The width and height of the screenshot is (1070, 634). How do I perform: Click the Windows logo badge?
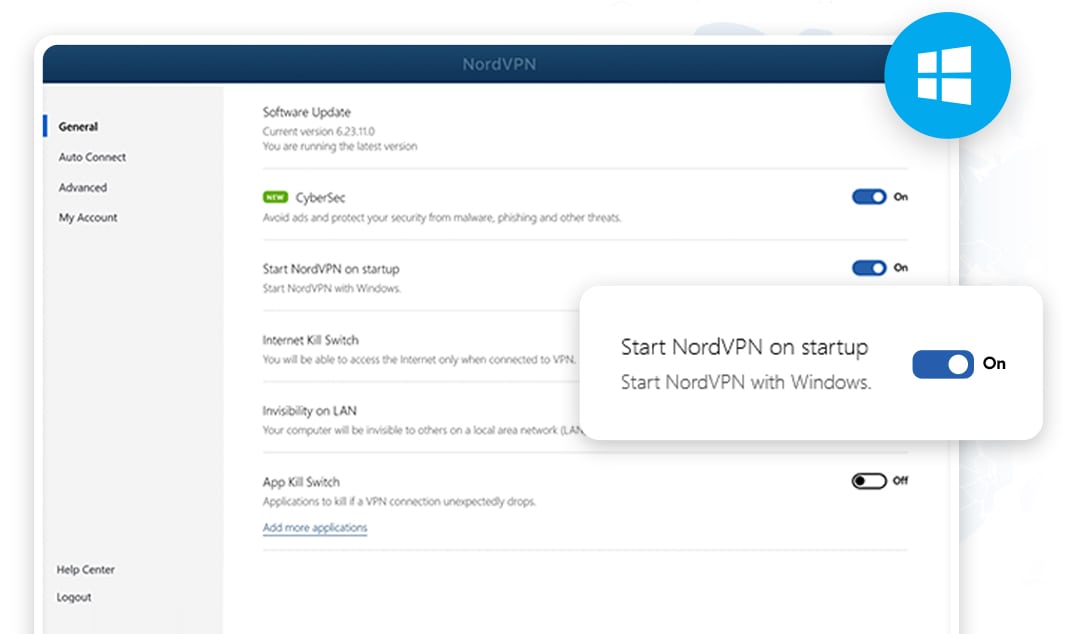point(947,75)
